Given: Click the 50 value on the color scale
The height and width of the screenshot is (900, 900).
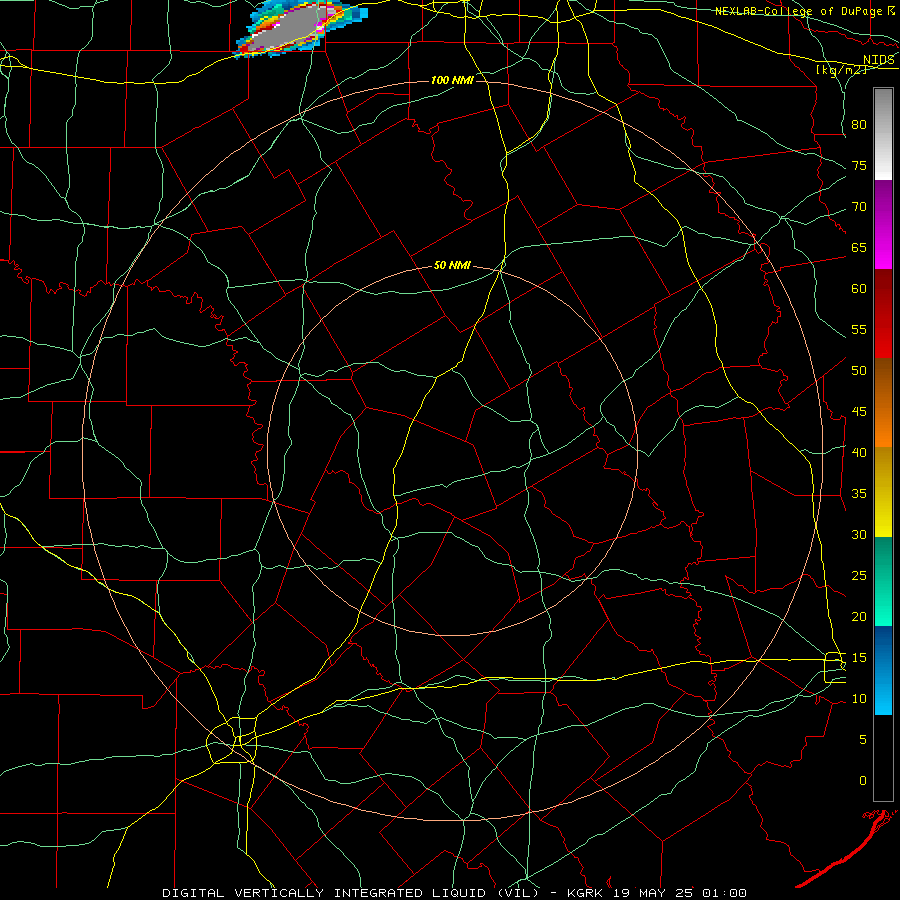Looking at the screenshot, I should [x=859, y=371].
